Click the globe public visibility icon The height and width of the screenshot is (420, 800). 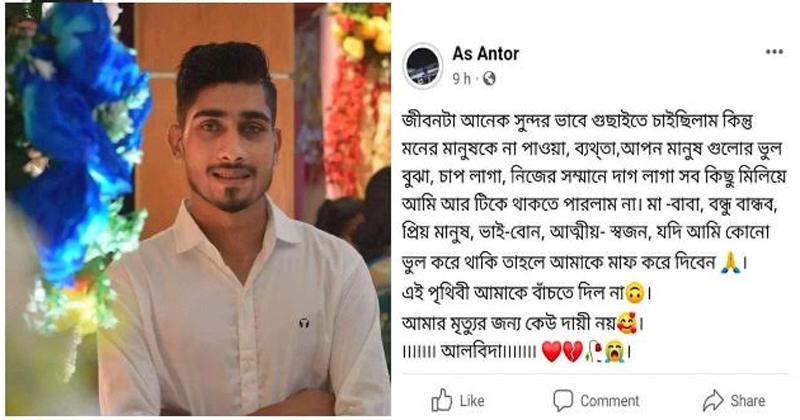[x=489, y=79]
